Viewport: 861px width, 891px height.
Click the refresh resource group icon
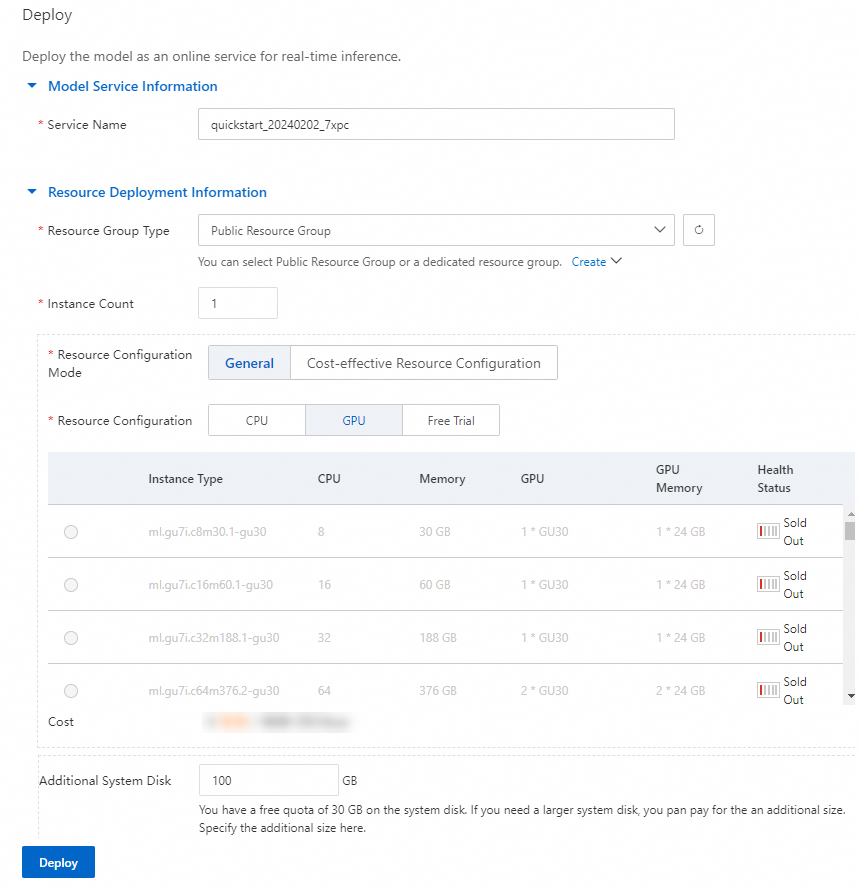click(x=699, y=230)
